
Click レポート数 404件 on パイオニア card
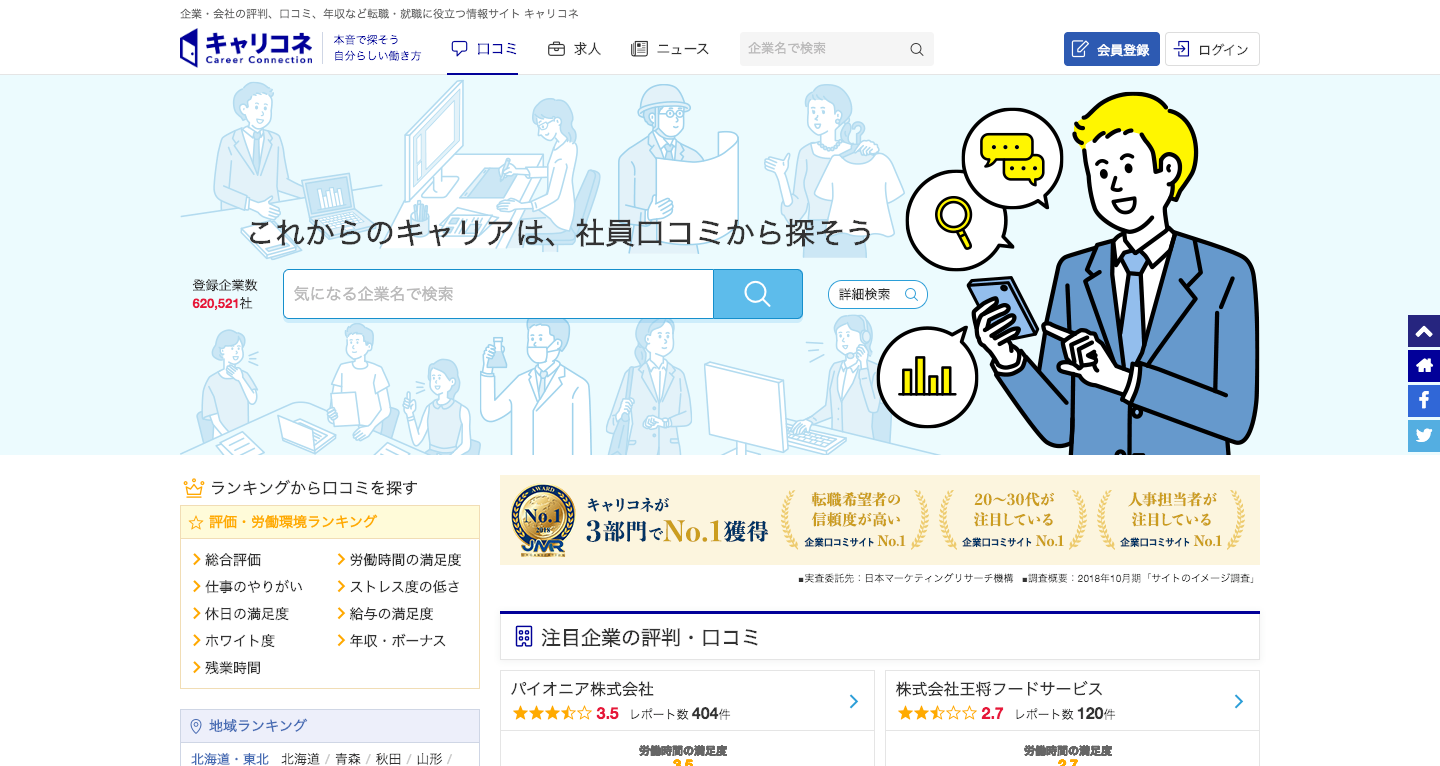(x=680, y=714)
